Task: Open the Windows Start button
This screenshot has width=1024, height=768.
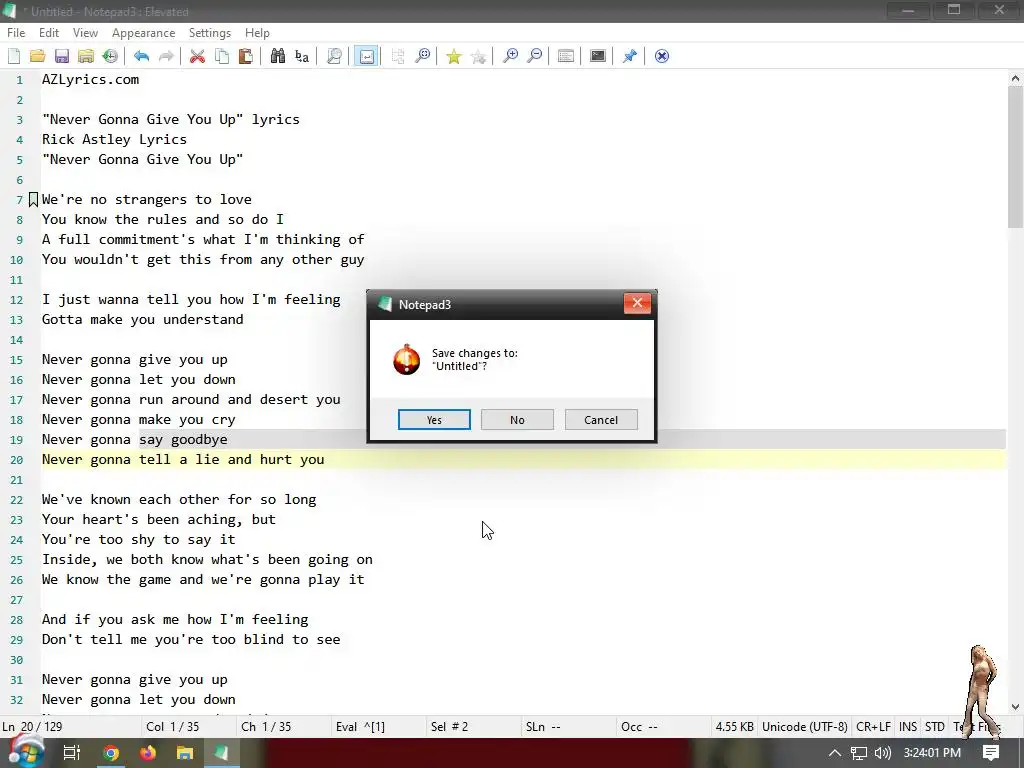Action: [x=26, y=752]
